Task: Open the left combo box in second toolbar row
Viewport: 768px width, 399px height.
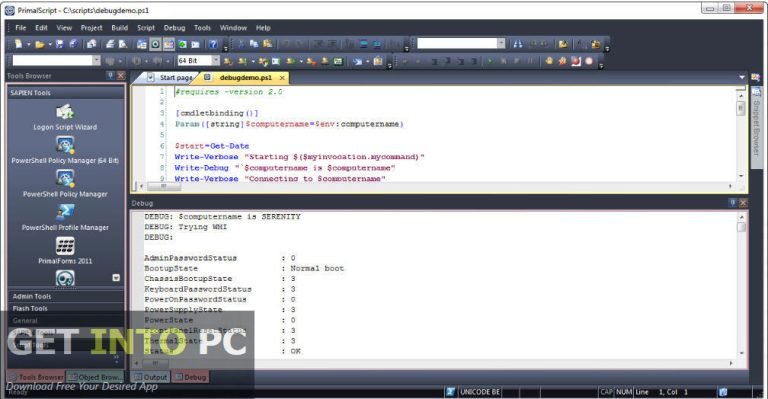Action: pyautogui.click(x=96, y=60)
